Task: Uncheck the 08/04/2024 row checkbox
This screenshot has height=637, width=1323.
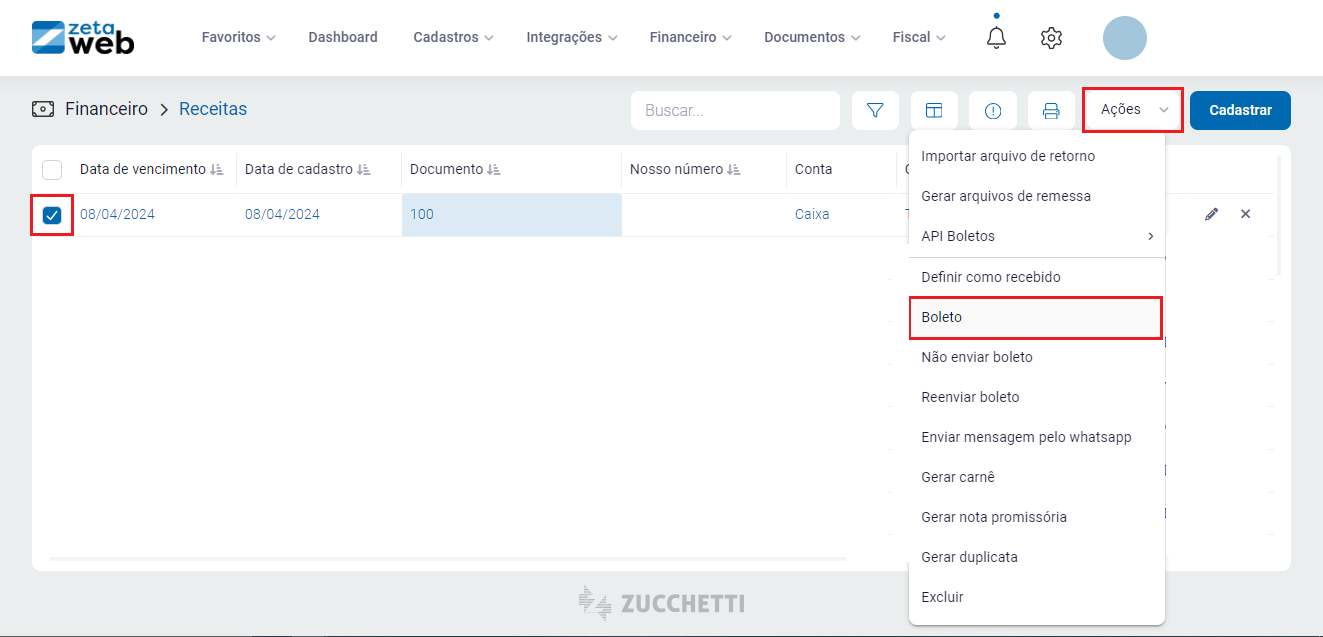Action: 52,215
